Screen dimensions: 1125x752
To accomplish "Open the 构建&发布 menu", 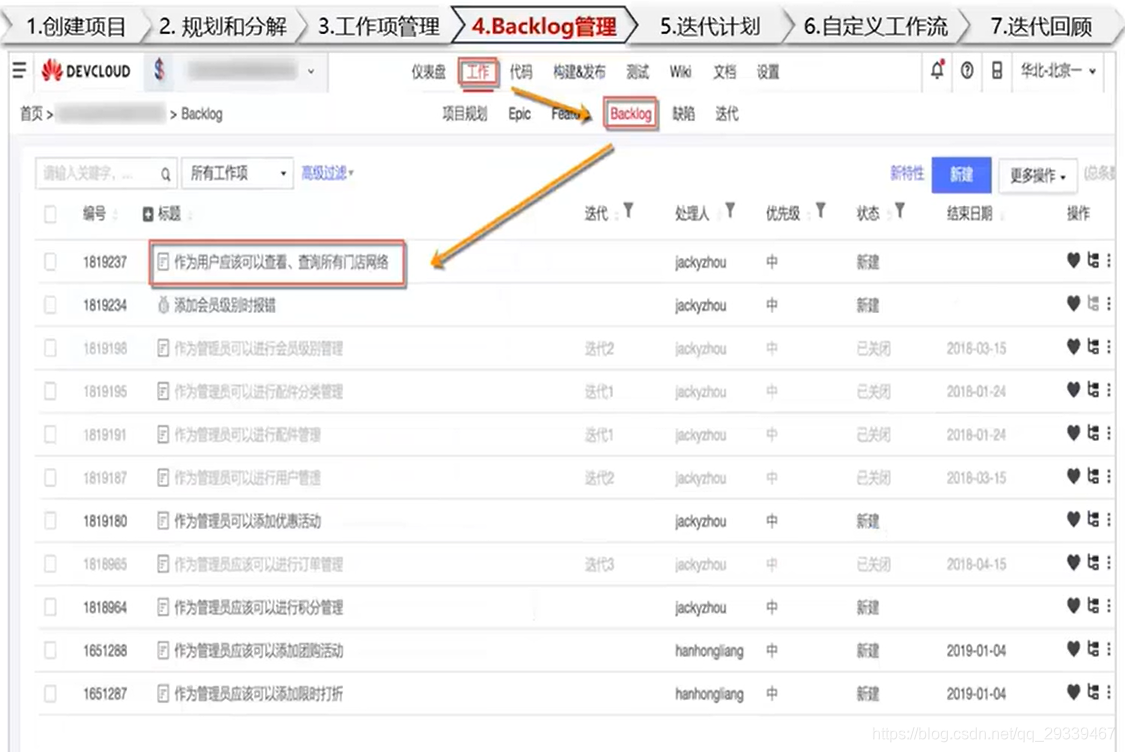I will coord(579,72).
